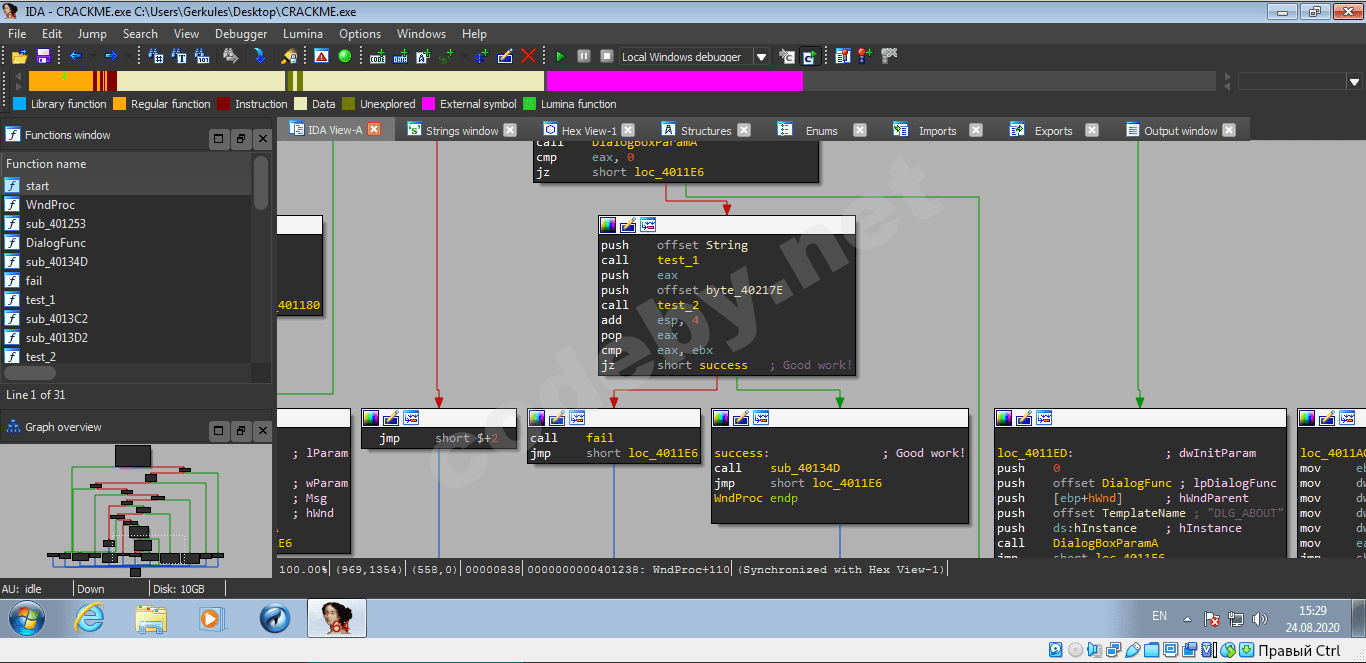Expand the navigation band dropdown at right
1366x663 pixels.
1355,82
